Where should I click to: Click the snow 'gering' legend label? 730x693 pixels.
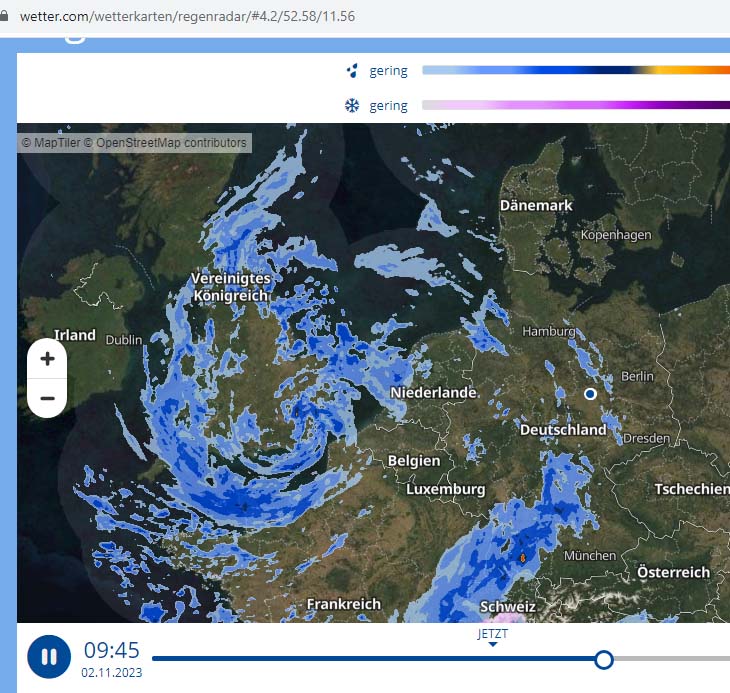click(388, 106)
